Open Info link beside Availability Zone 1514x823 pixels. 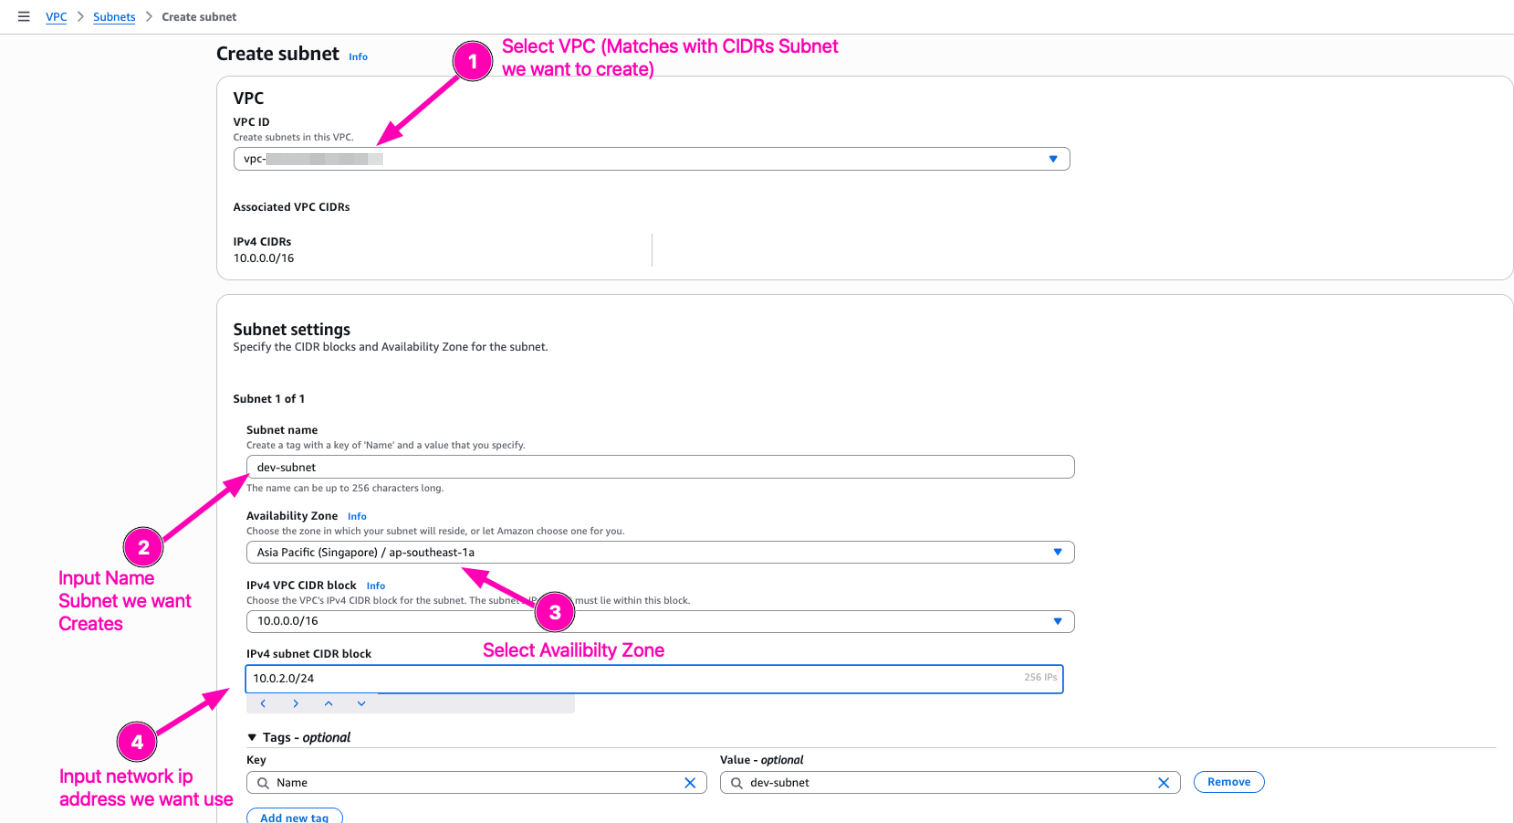pyautogui.click(x=357, y=517)
